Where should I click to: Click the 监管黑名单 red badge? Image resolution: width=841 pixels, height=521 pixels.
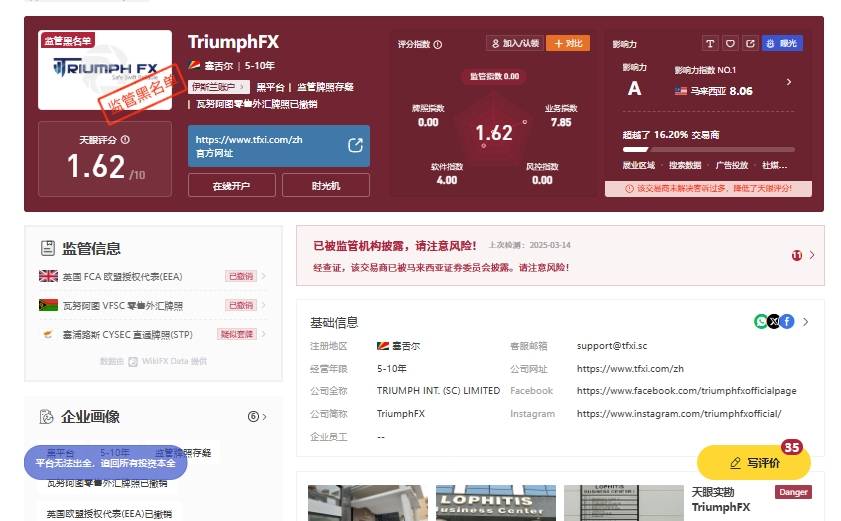(68, 41)
